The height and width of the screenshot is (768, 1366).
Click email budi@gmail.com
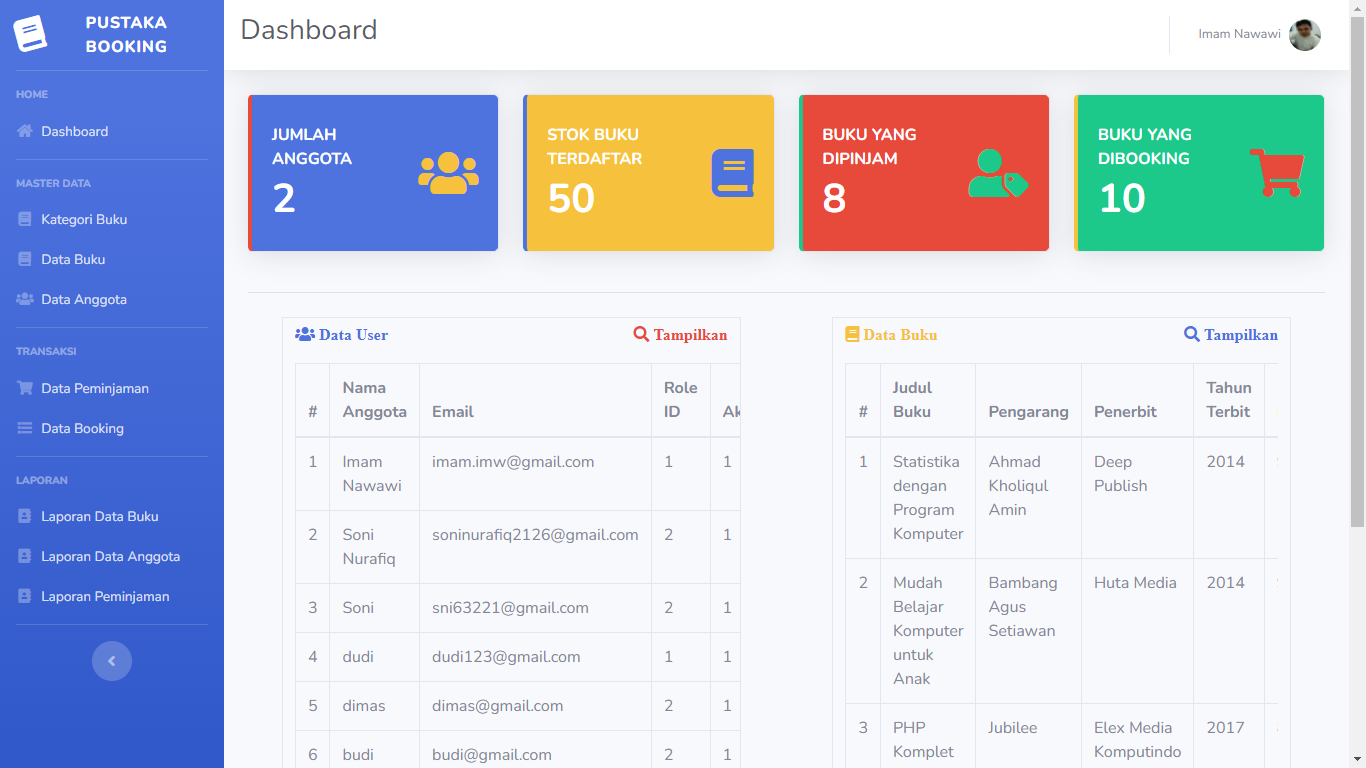[x=492, y=755]
